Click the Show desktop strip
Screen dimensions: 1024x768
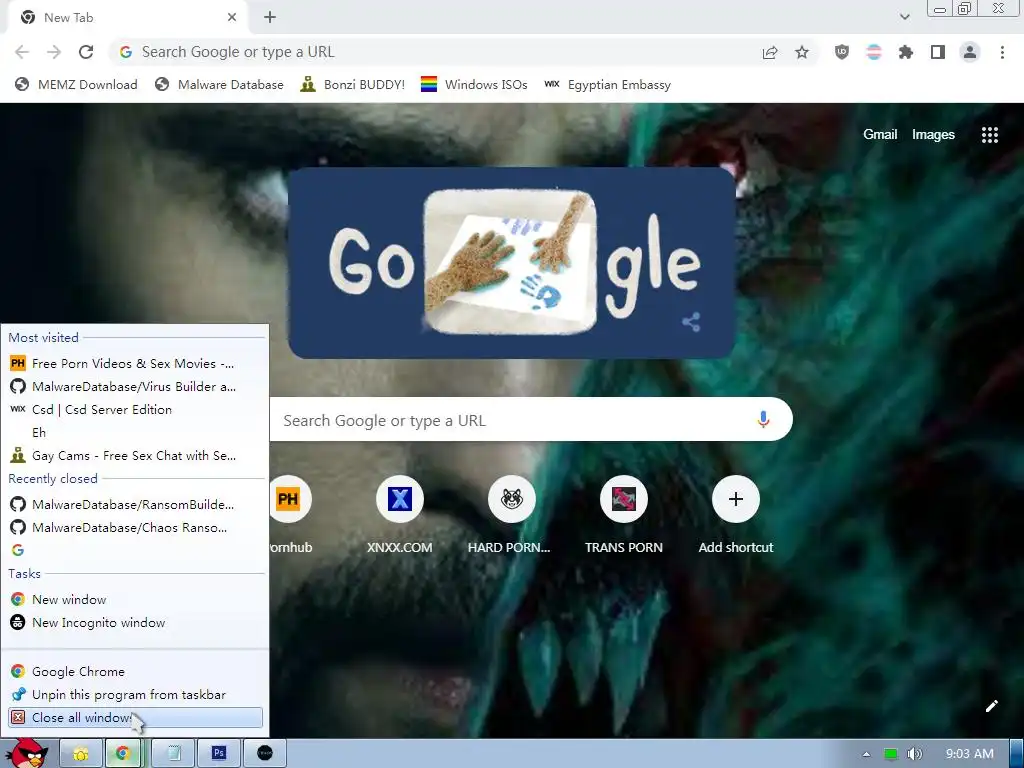click(x=1016, y=754)
